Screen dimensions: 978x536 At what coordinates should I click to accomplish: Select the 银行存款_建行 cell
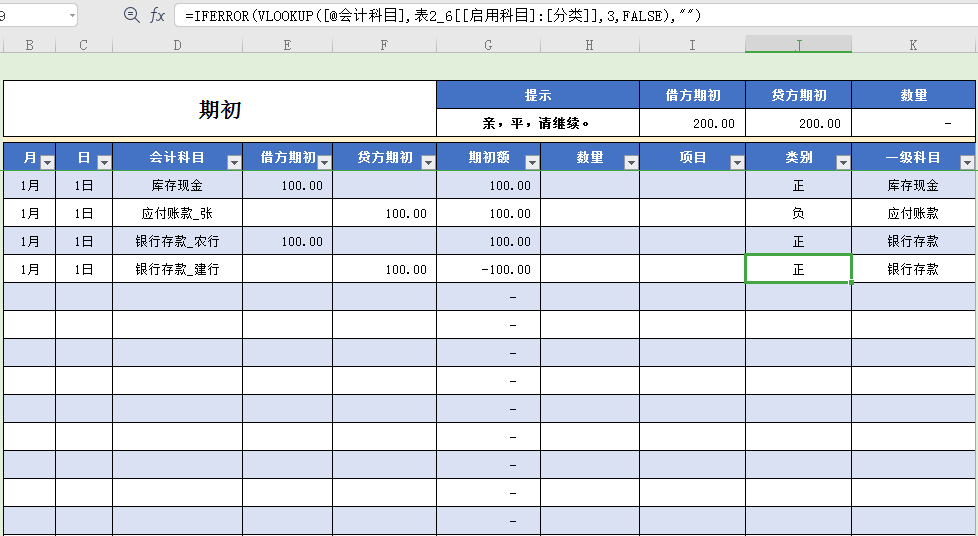(178, 269)
